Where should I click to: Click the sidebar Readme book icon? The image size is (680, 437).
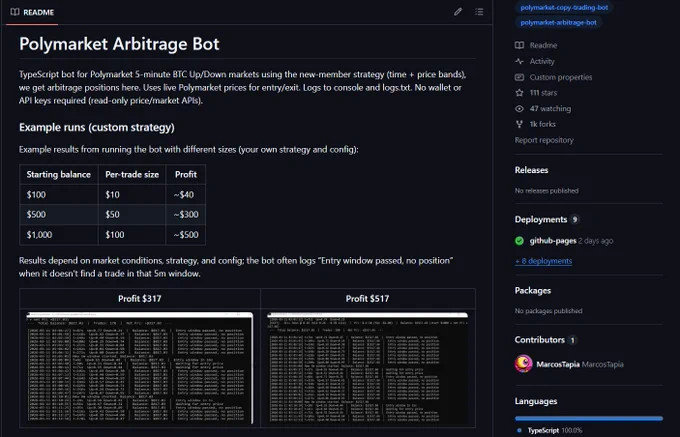[x=519, y=45]
